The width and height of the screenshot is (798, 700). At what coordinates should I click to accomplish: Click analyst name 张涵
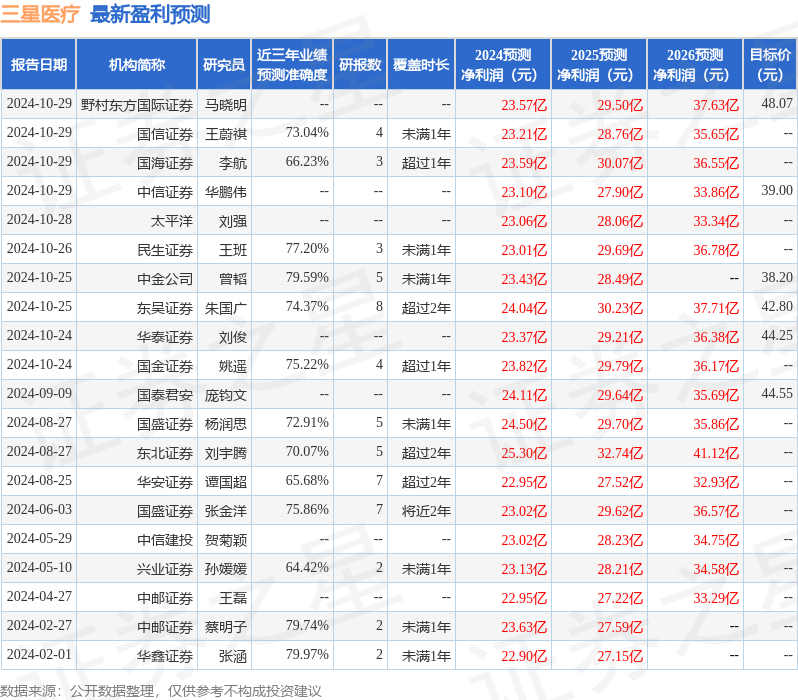click(x=233, y=657)
